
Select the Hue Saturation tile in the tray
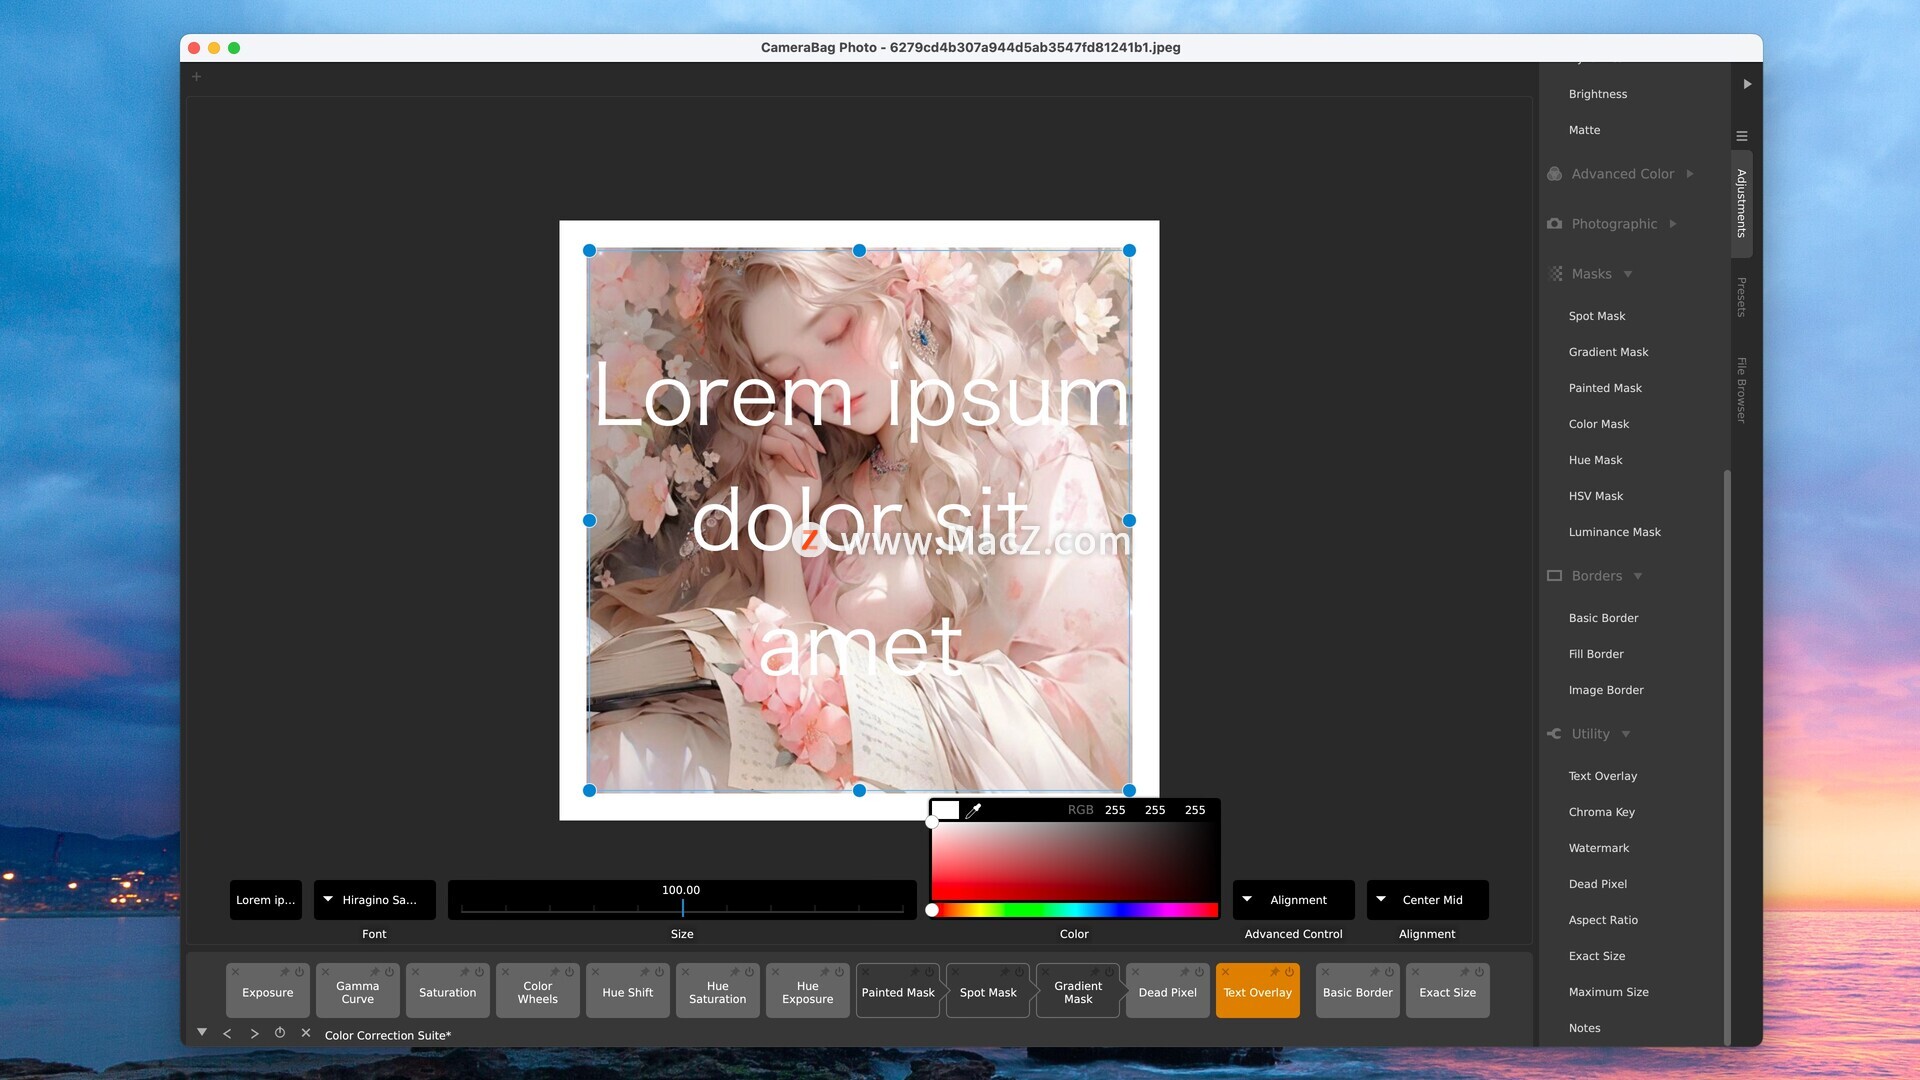718,991
